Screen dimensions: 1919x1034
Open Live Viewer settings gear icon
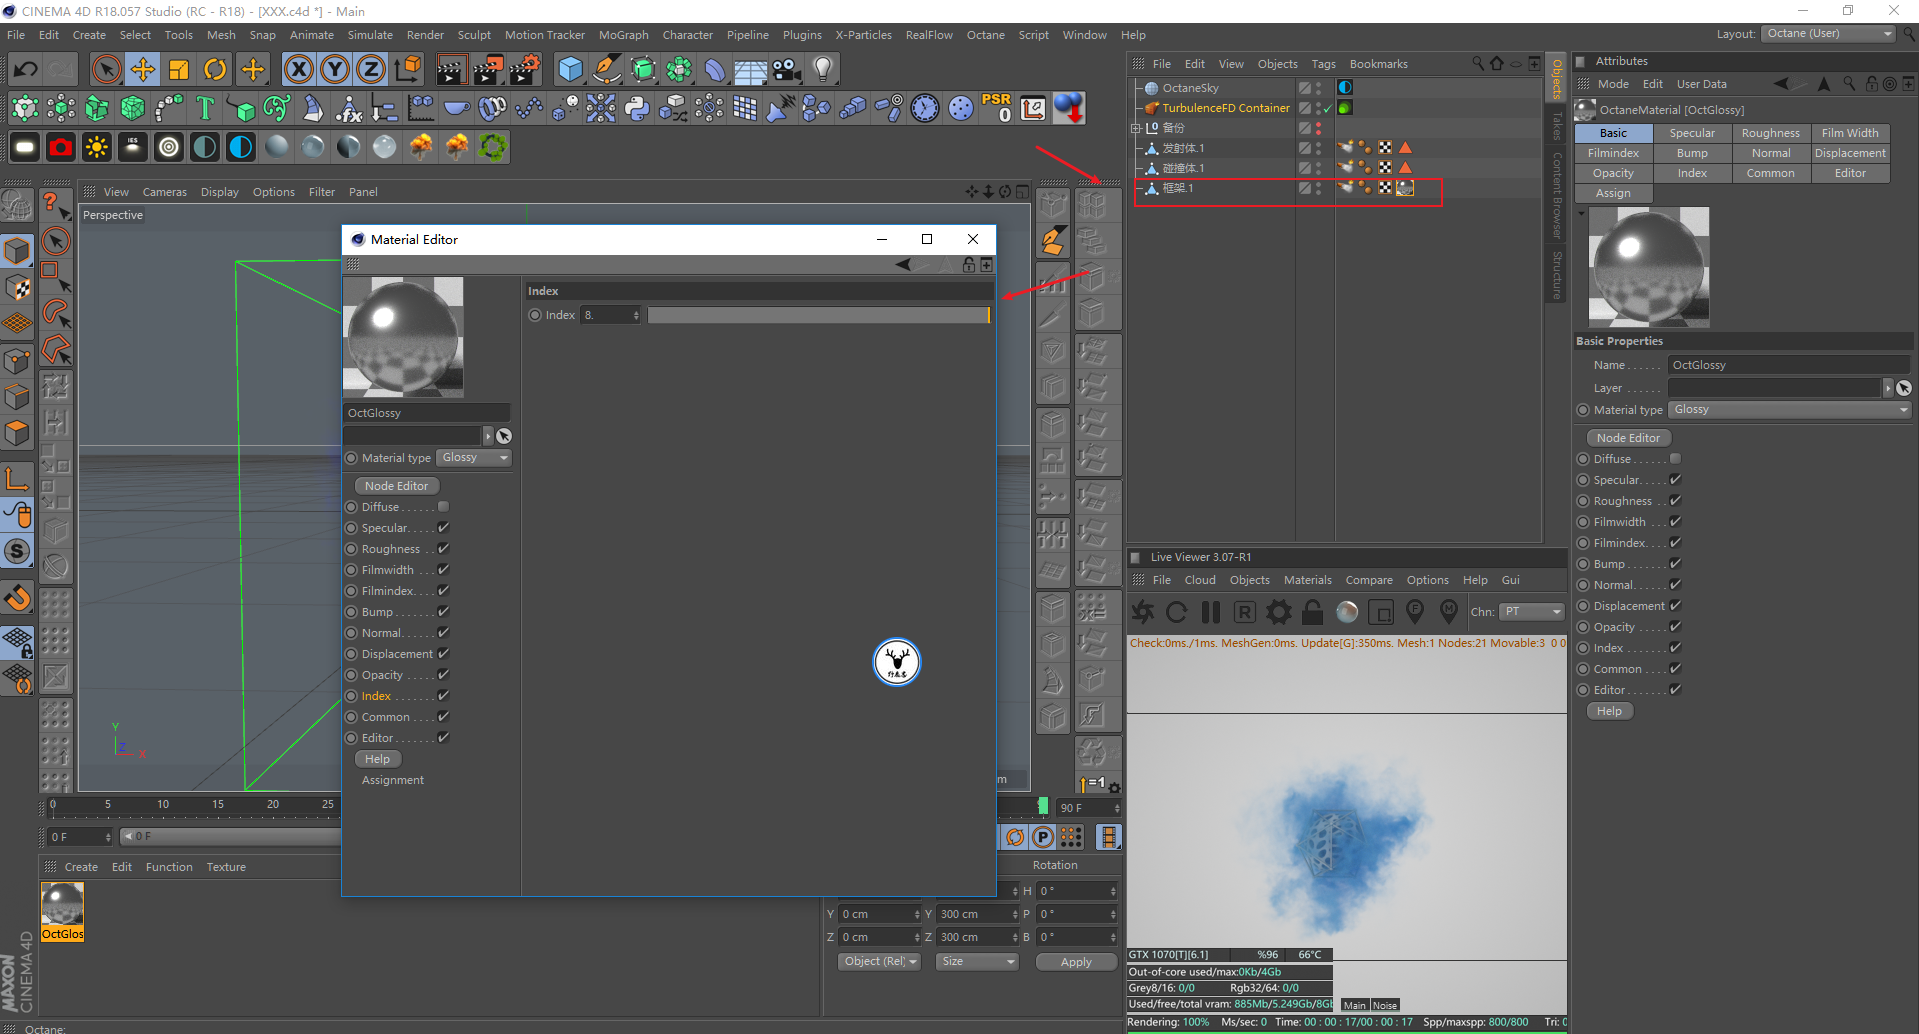[1278, 612]
